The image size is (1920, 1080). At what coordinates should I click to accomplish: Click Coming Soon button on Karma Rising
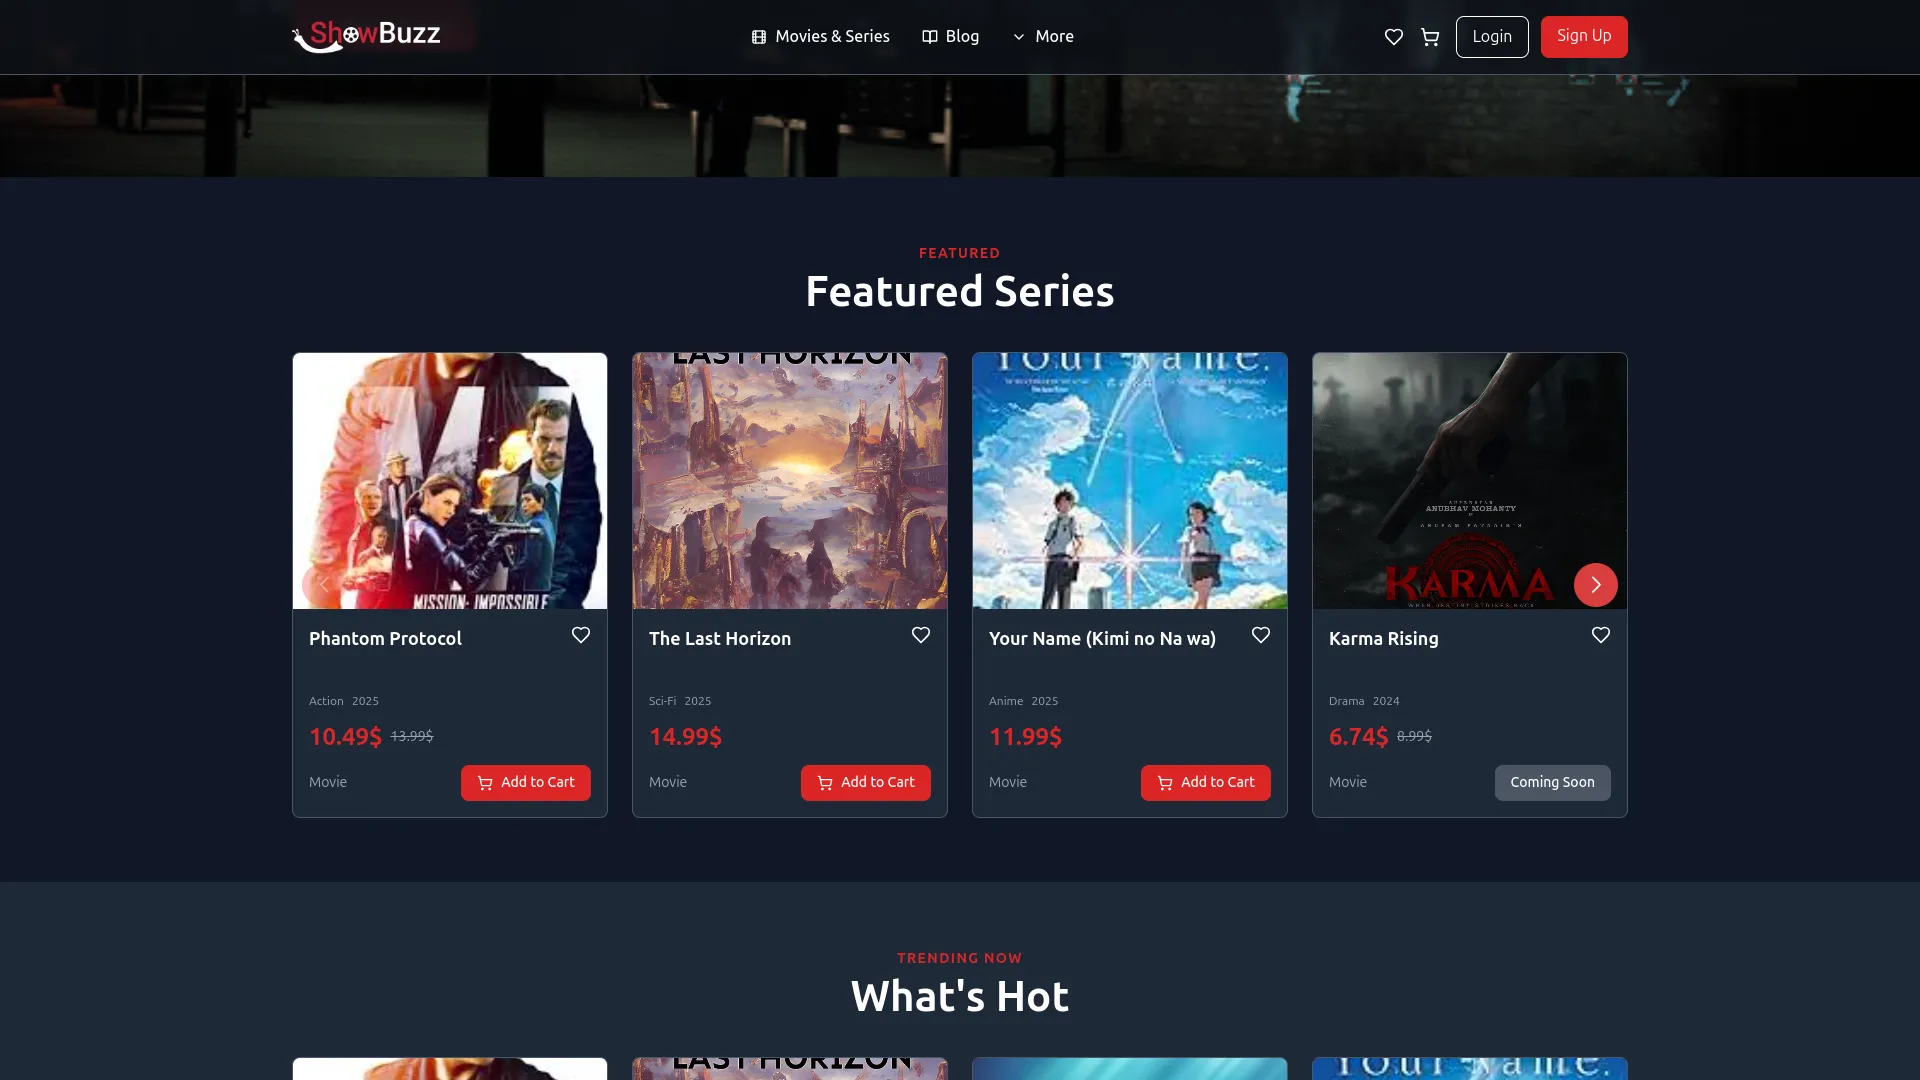[1553, 783]
